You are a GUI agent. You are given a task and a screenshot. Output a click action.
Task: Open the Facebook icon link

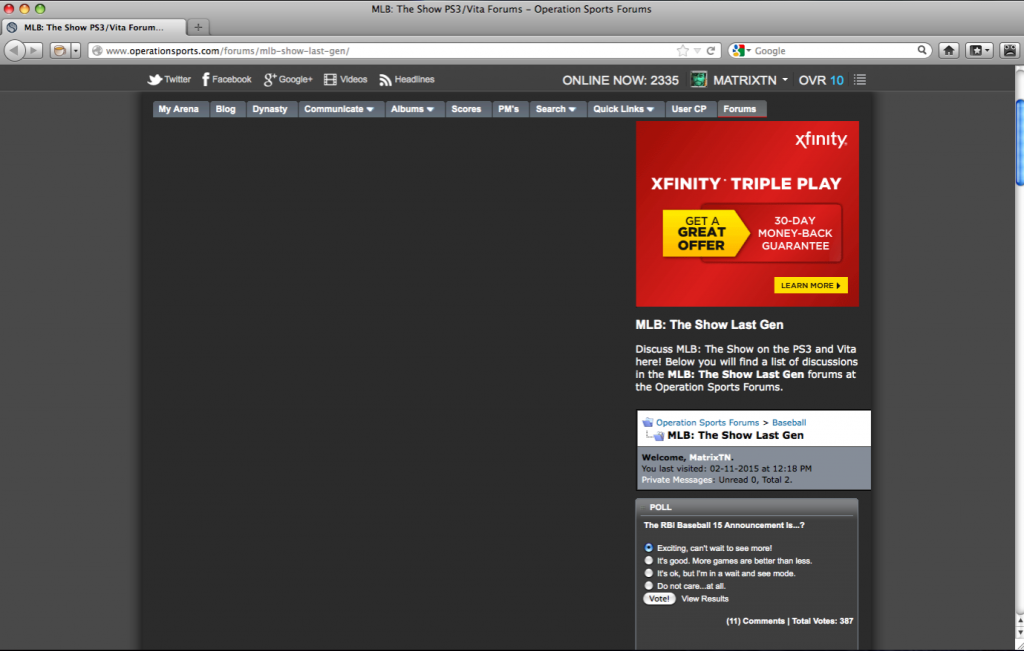[x=205, y=80]
